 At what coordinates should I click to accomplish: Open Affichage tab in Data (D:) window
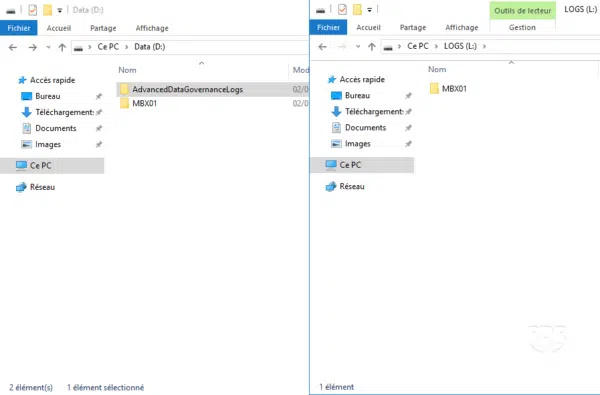pyautogui.click(x=152, y=28)
